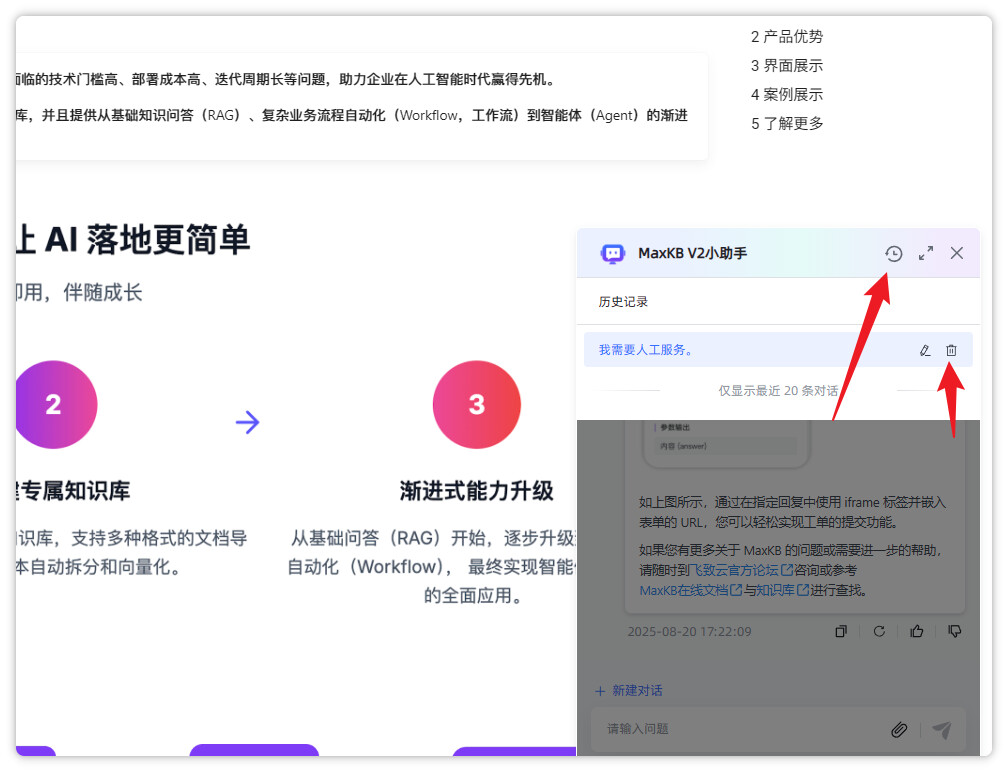Viewport: 1008px width, 772px height.
Task: Open the 飞致云官方论坛 link
Action: pyautogui.click(x=741, y=570)
